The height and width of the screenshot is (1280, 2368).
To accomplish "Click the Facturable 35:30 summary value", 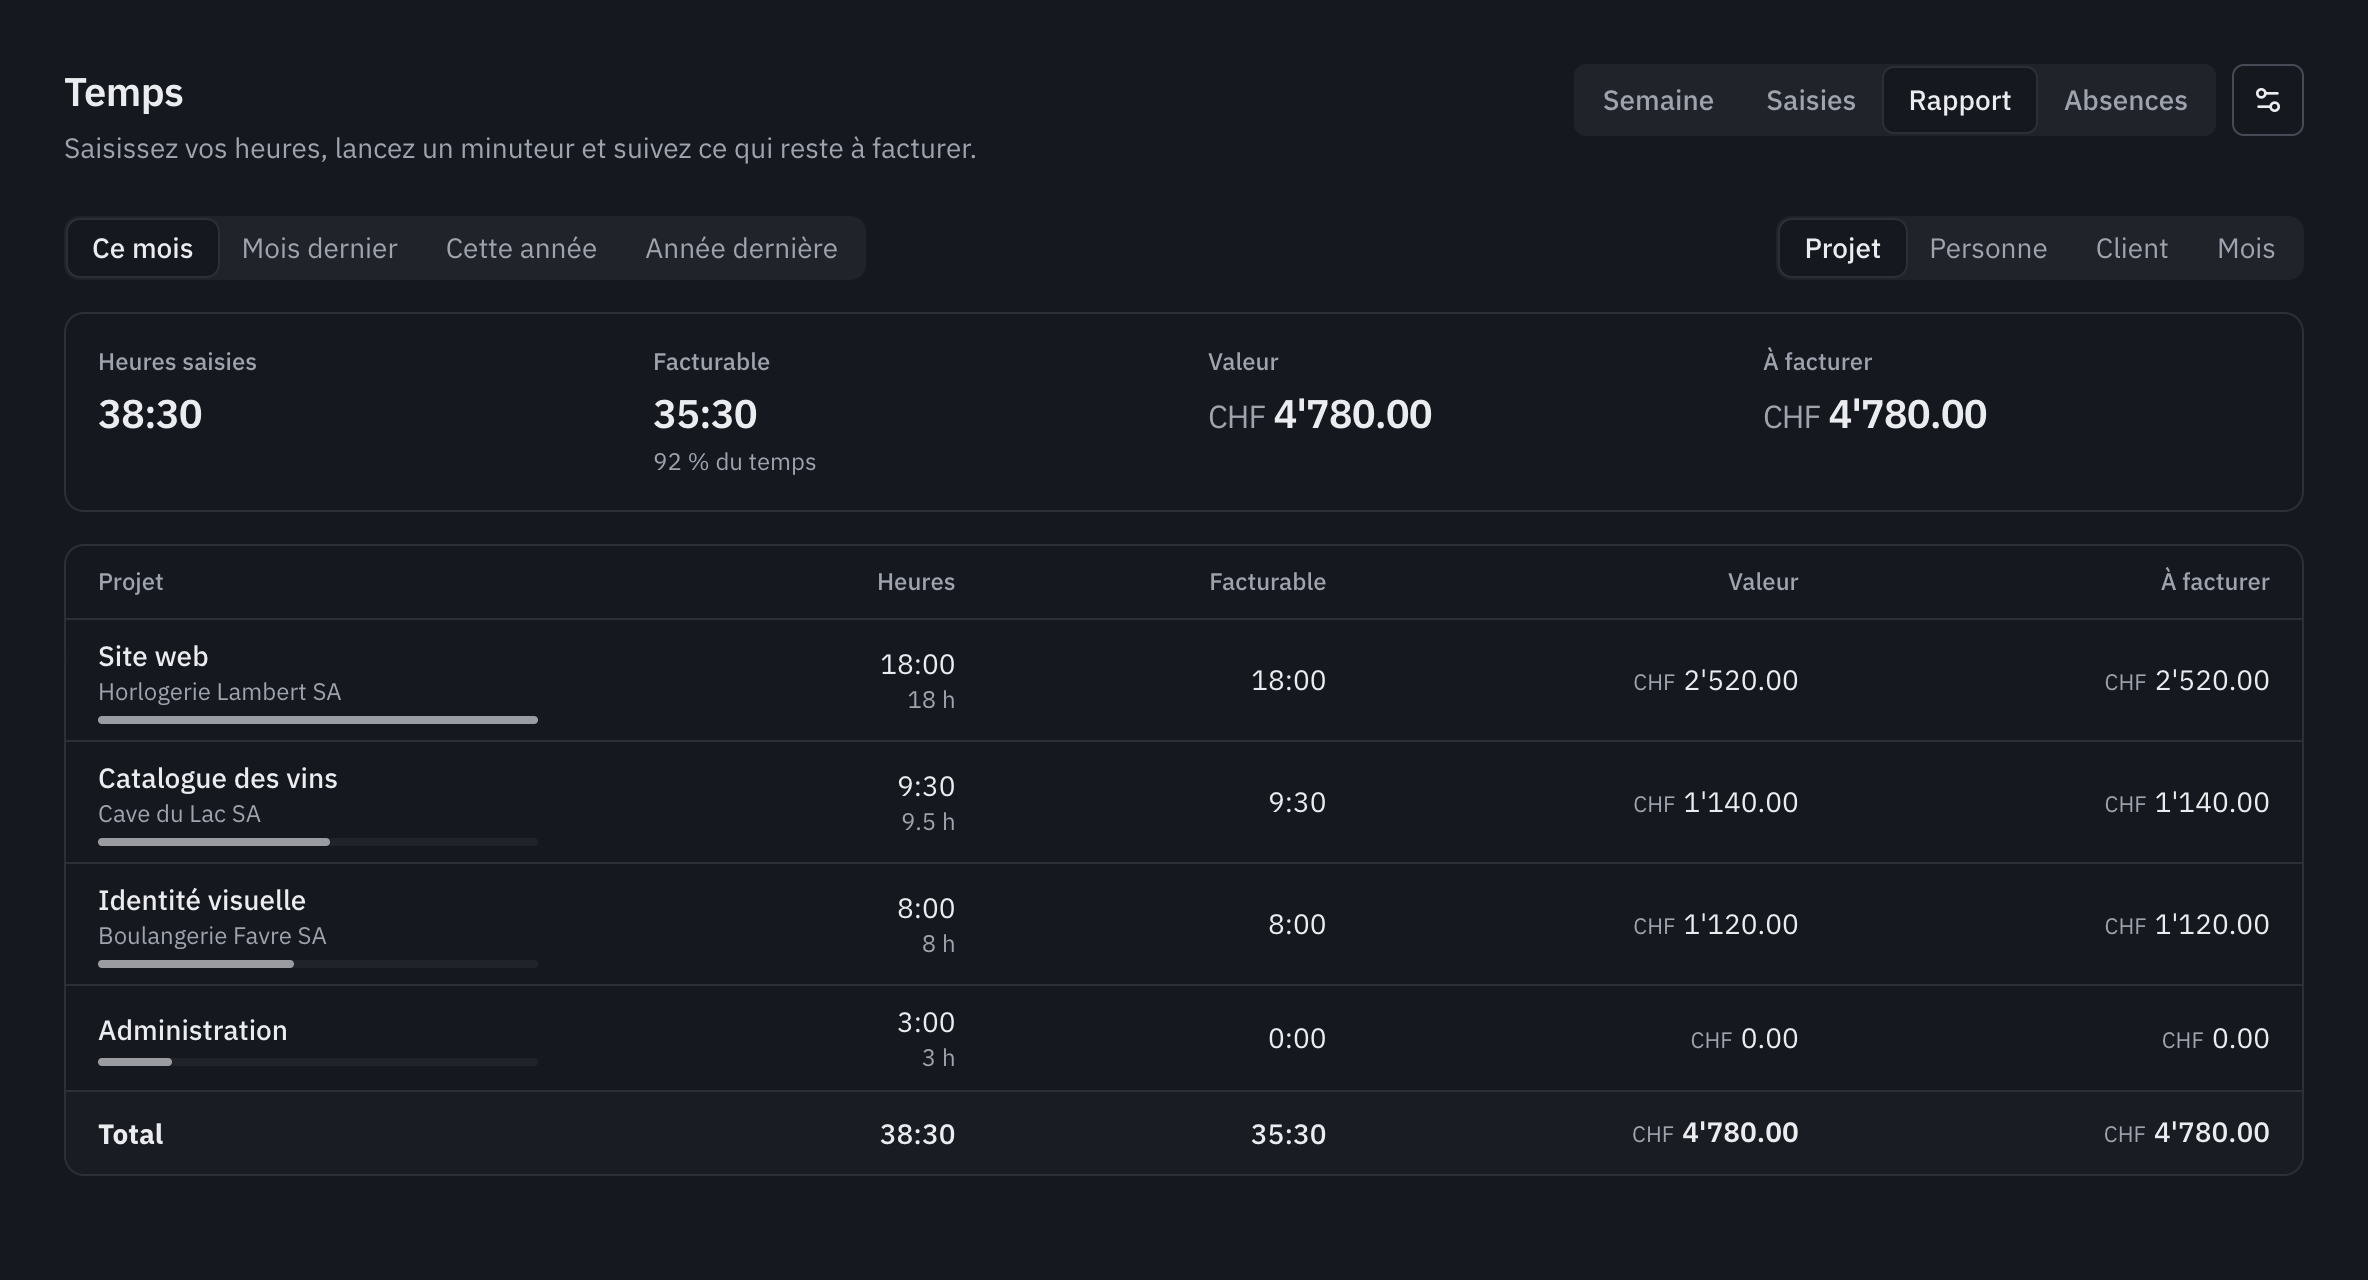I will point(705,414).
